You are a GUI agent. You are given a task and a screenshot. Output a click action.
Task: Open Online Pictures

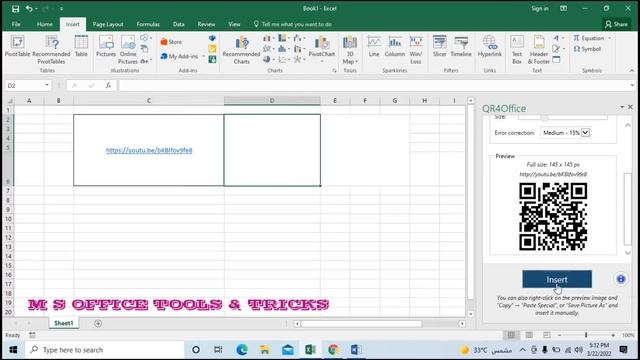pyautogui.click(x=128, y=50)
